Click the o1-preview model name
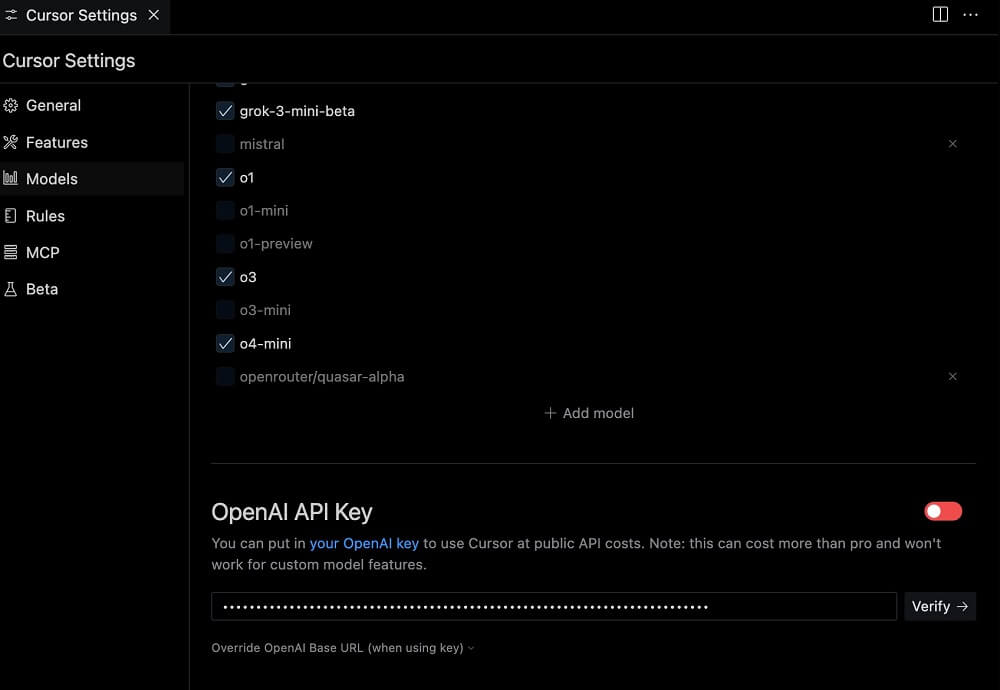The width and height of the screenshot is (1000, 690). click(276, 244)
